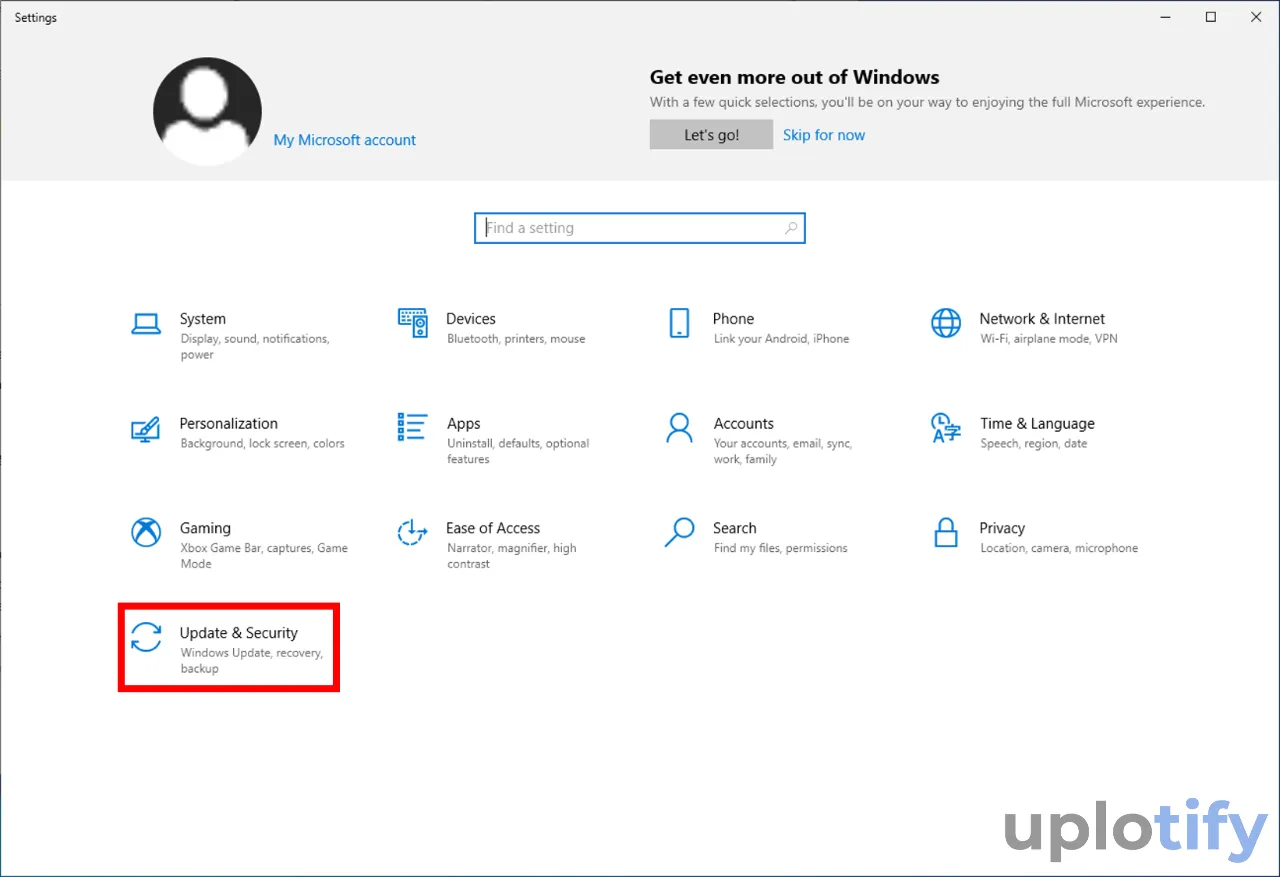Click the magnifier in Find a setting box

(791, 228)
